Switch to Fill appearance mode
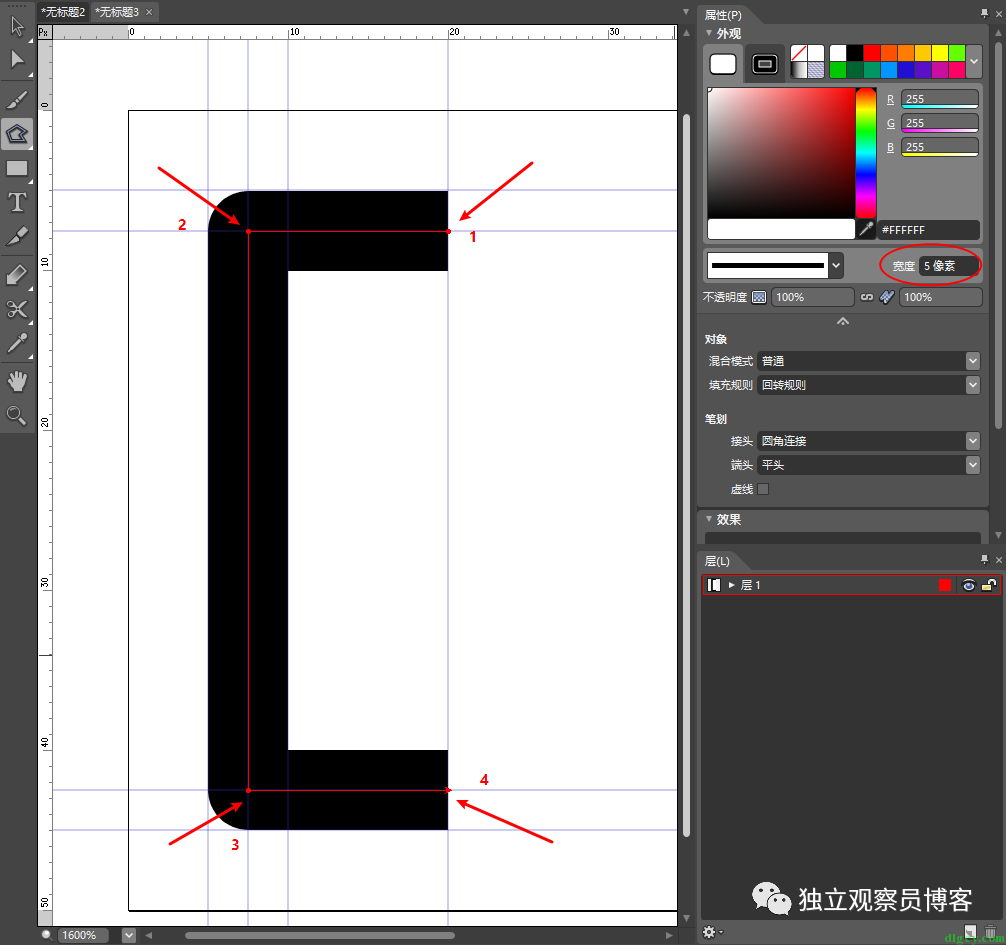The width and height of the screenshot is (1006, 945). [x=723, y=64]
